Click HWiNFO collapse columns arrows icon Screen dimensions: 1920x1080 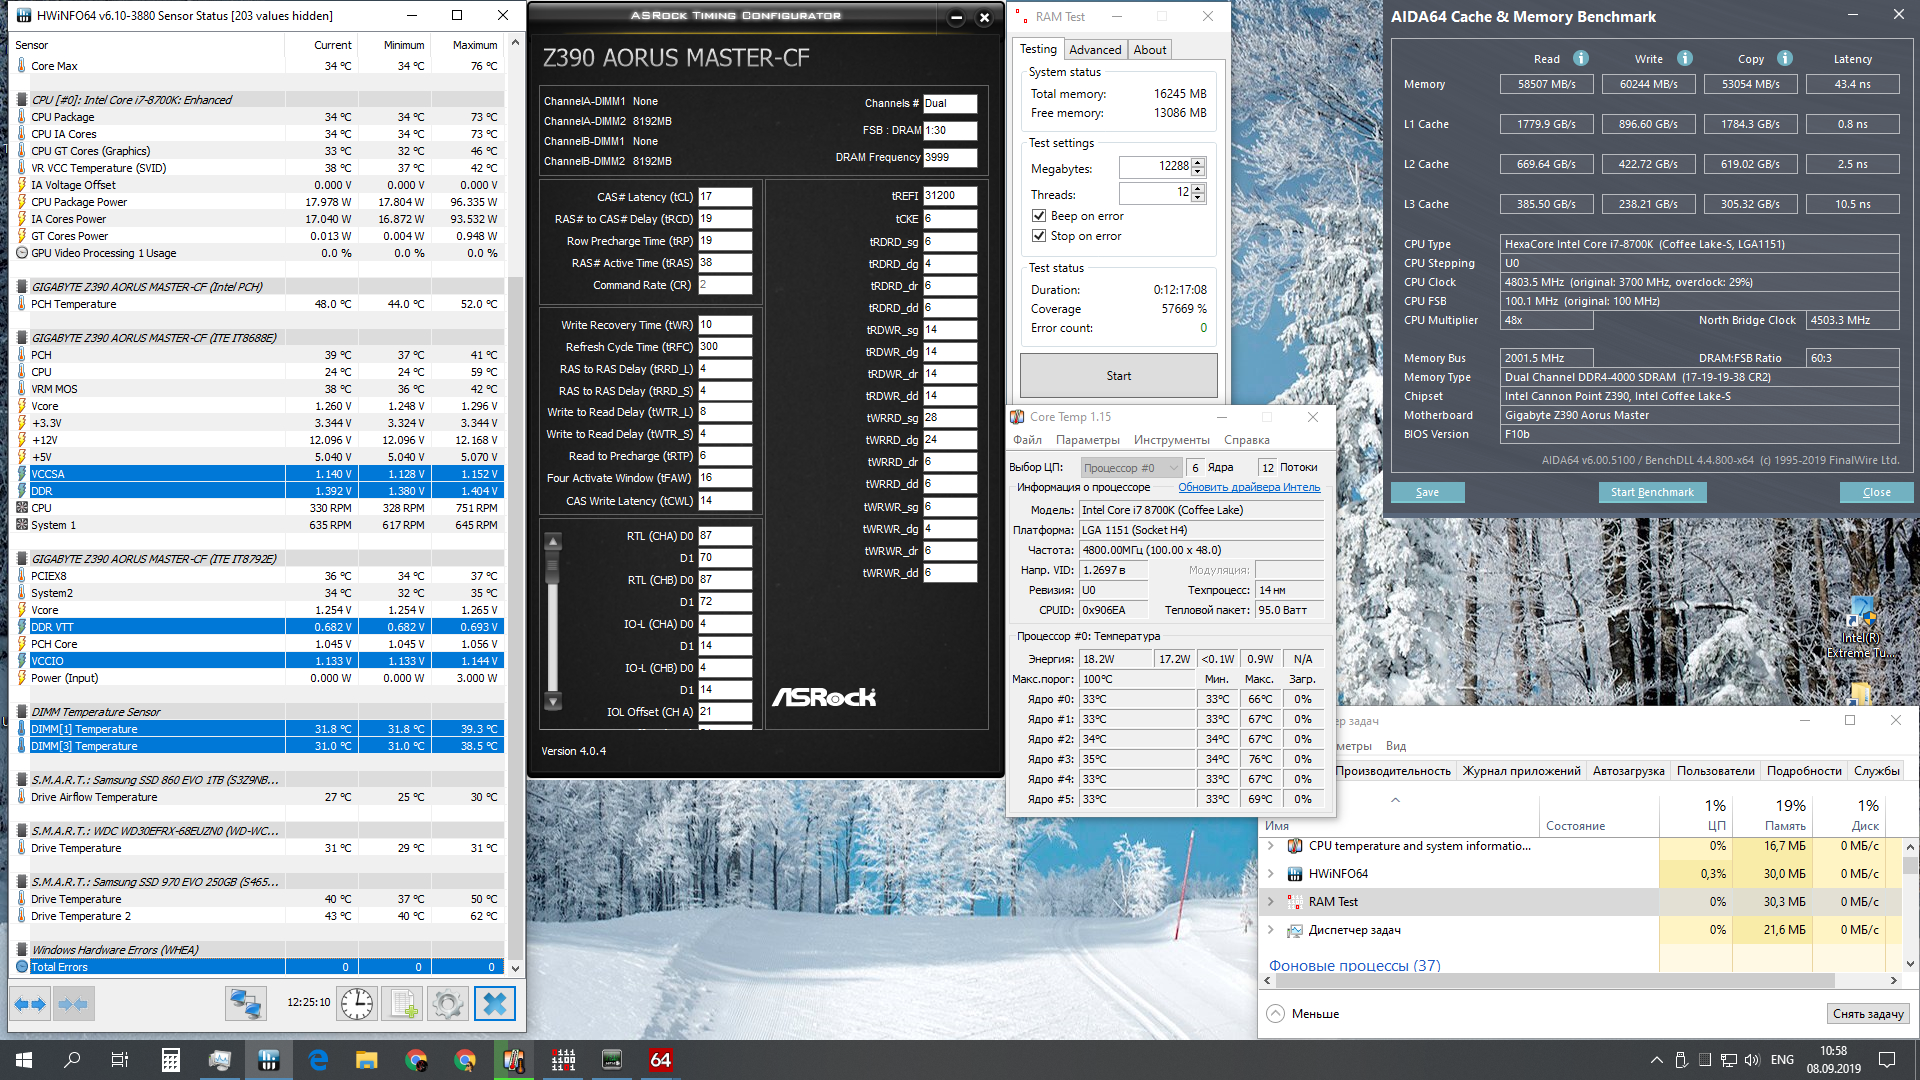[x=73, y=1003]
